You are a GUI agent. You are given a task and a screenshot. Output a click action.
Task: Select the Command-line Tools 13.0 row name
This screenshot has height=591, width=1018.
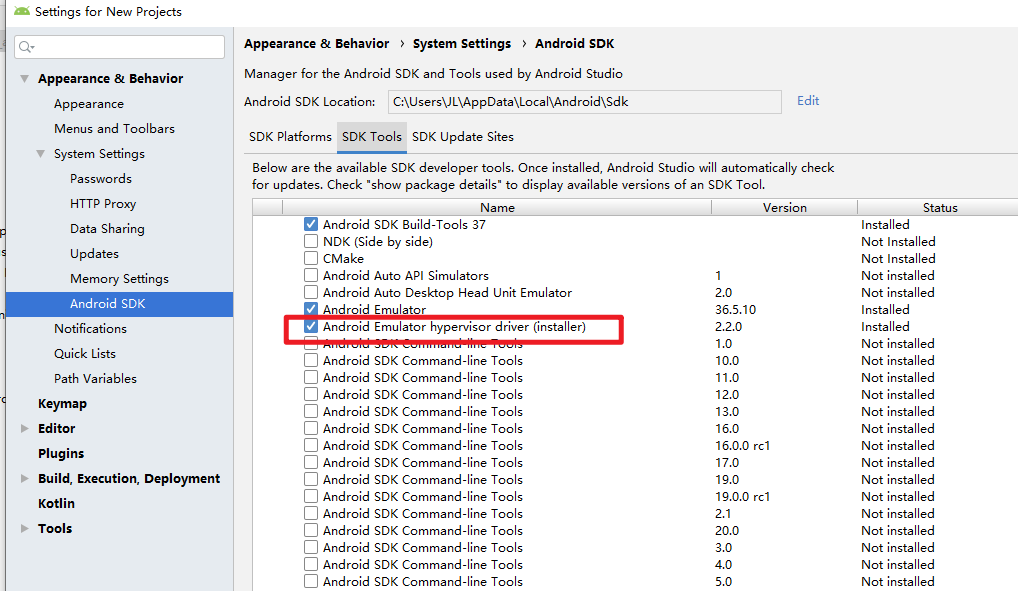pyautogui.click(x=423, y=412)
